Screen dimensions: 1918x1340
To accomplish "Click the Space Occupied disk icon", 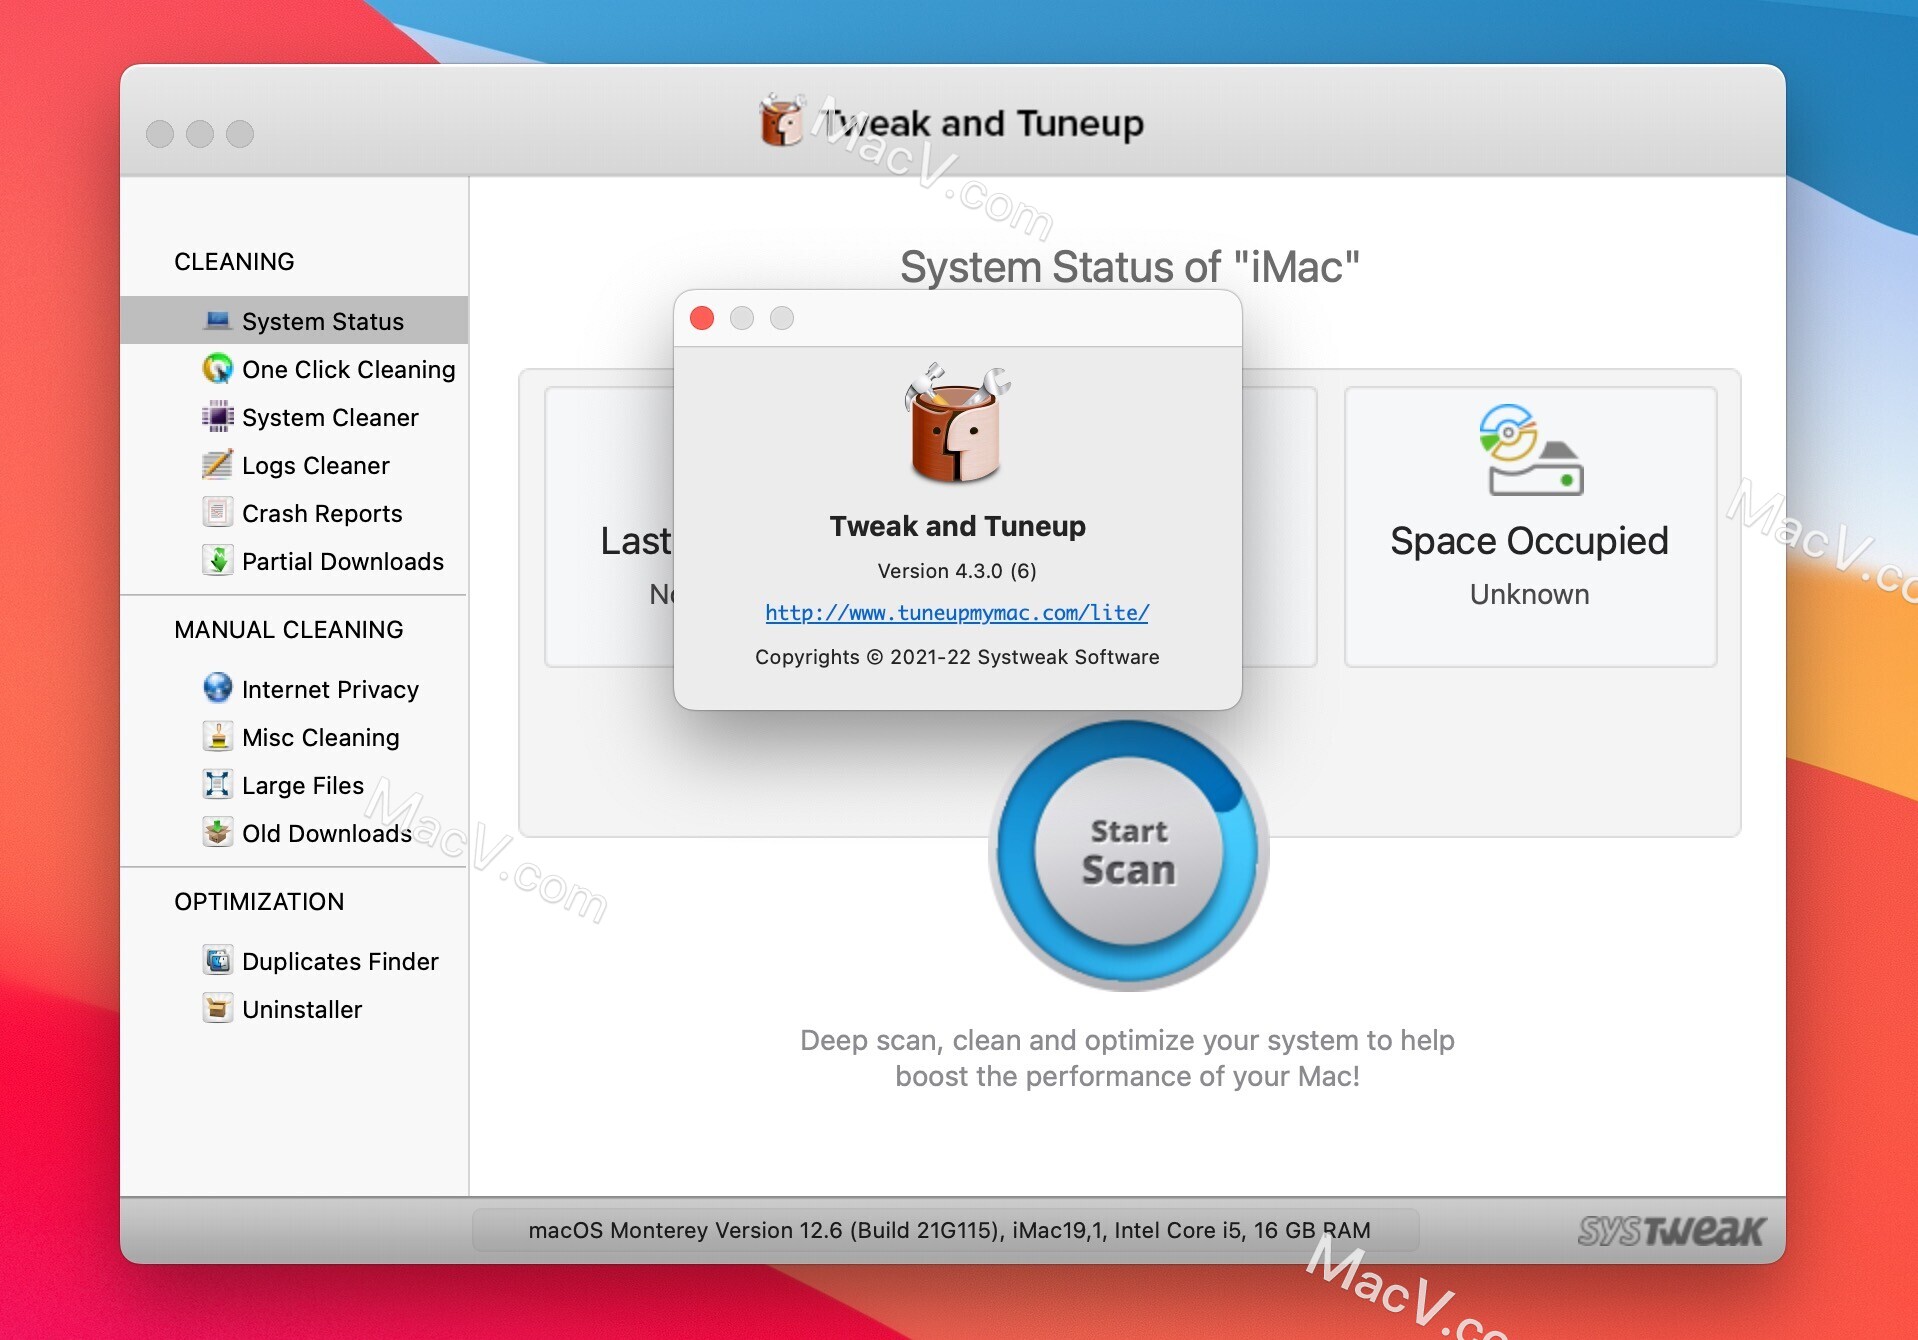I will (x=1531, y=450).
